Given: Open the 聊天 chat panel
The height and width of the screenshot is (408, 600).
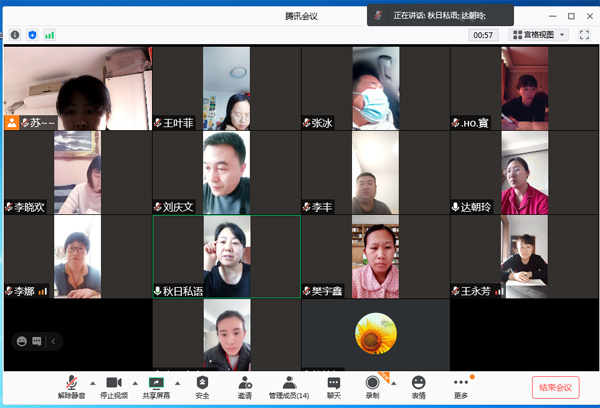Looking at the screenshot, I should tap(333, 386).
